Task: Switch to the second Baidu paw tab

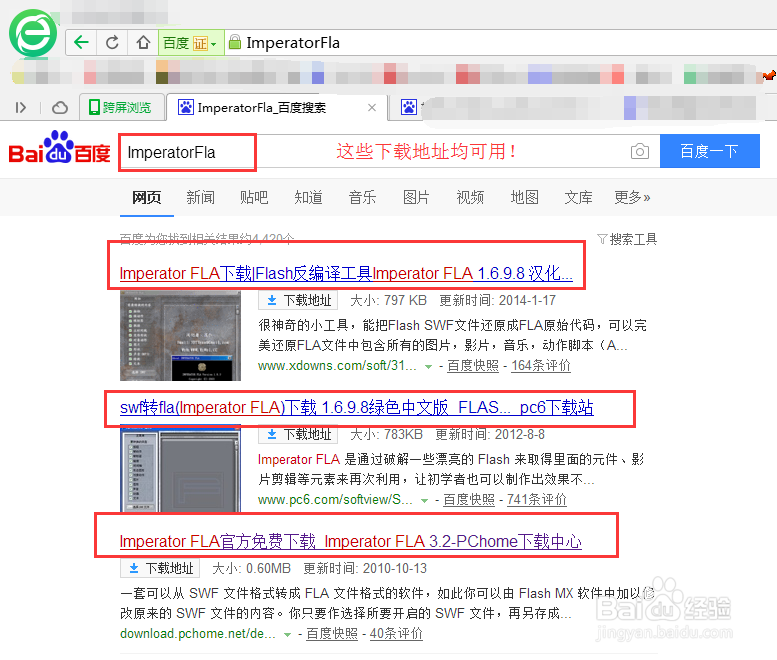Action: point(408,107)
